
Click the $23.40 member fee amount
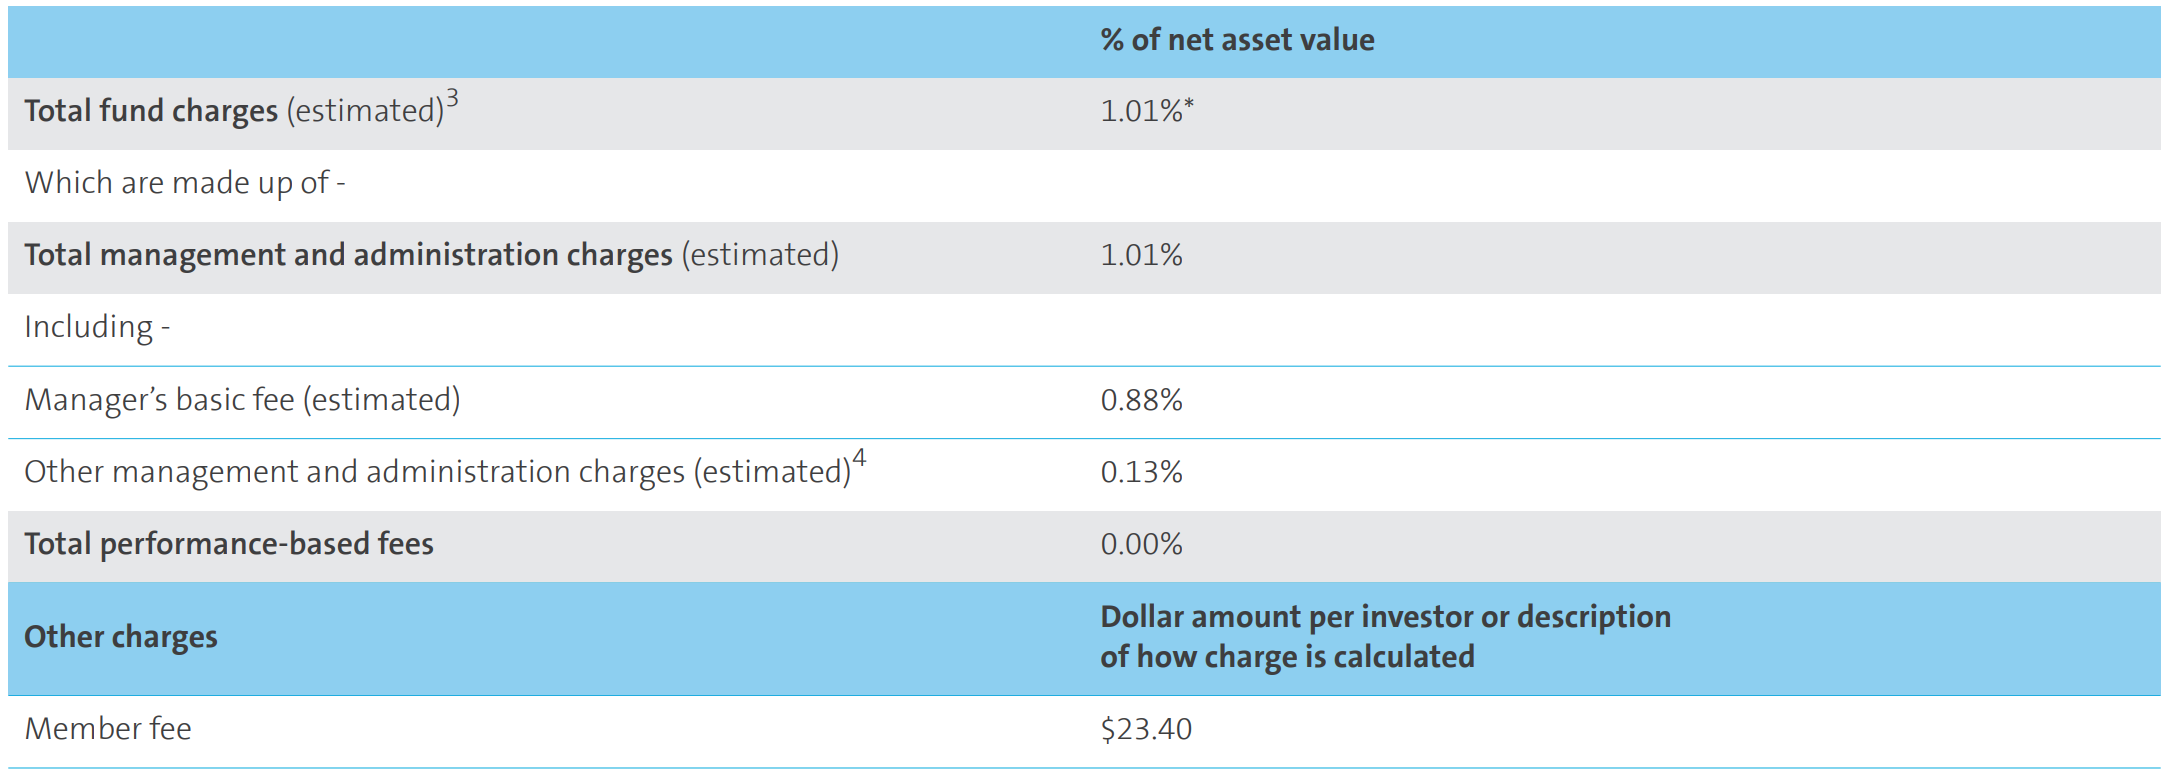pos(1146,729)
